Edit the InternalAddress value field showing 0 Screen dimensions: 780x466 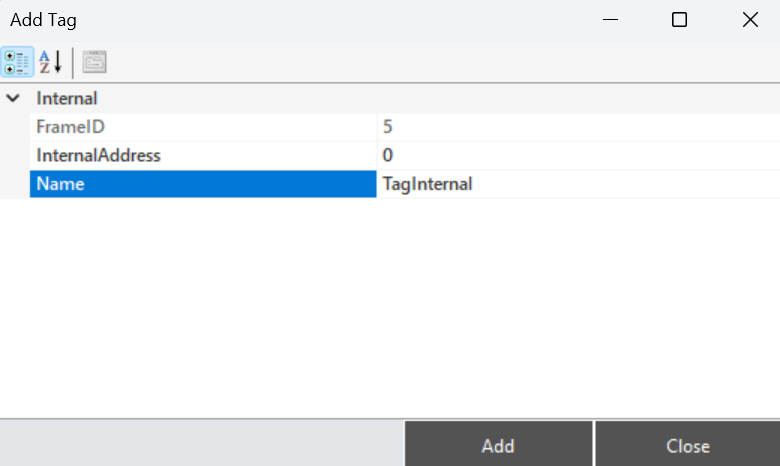tap(578, 156)
